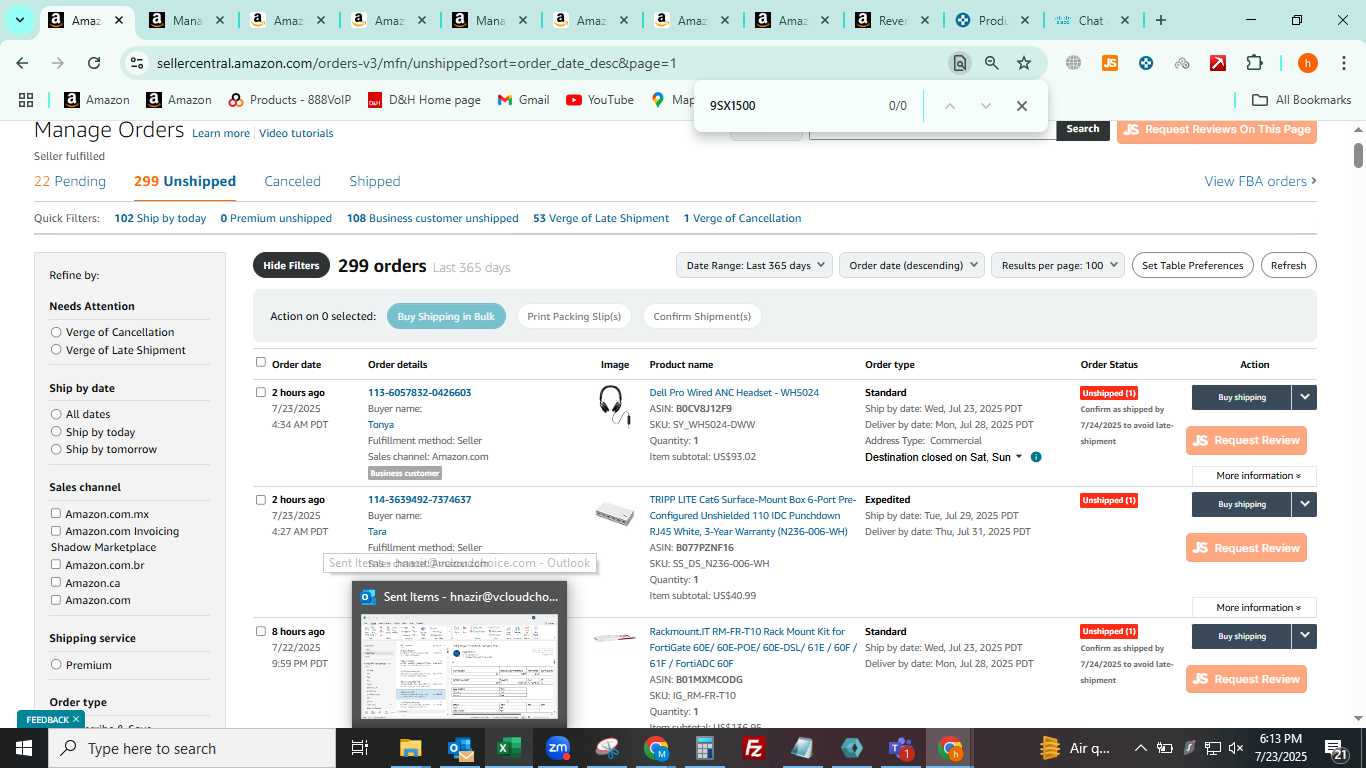
Task: Choose Verge of Late Shipment radio filter
Action: (x=56, y=349)
